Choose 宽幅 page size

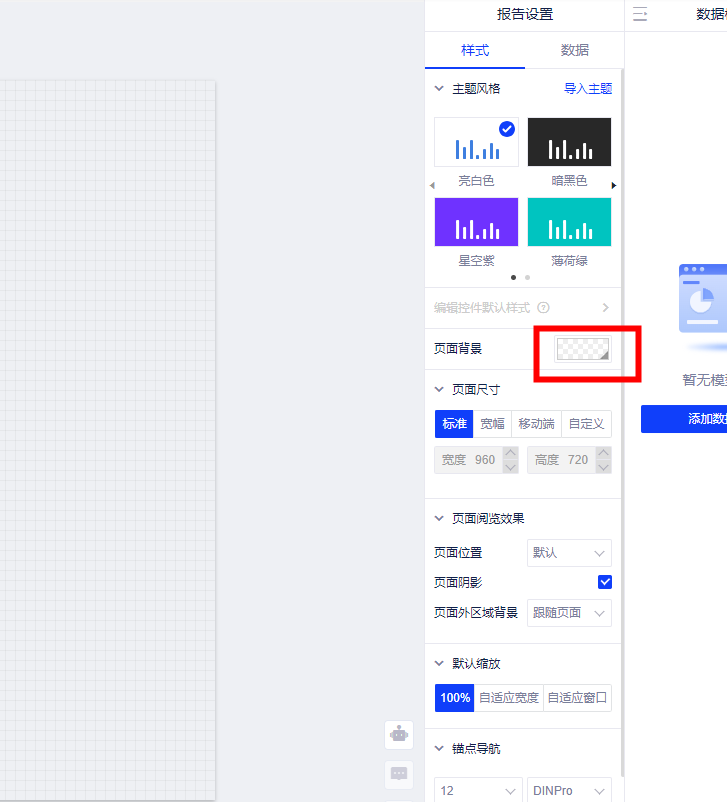(492, 424)
